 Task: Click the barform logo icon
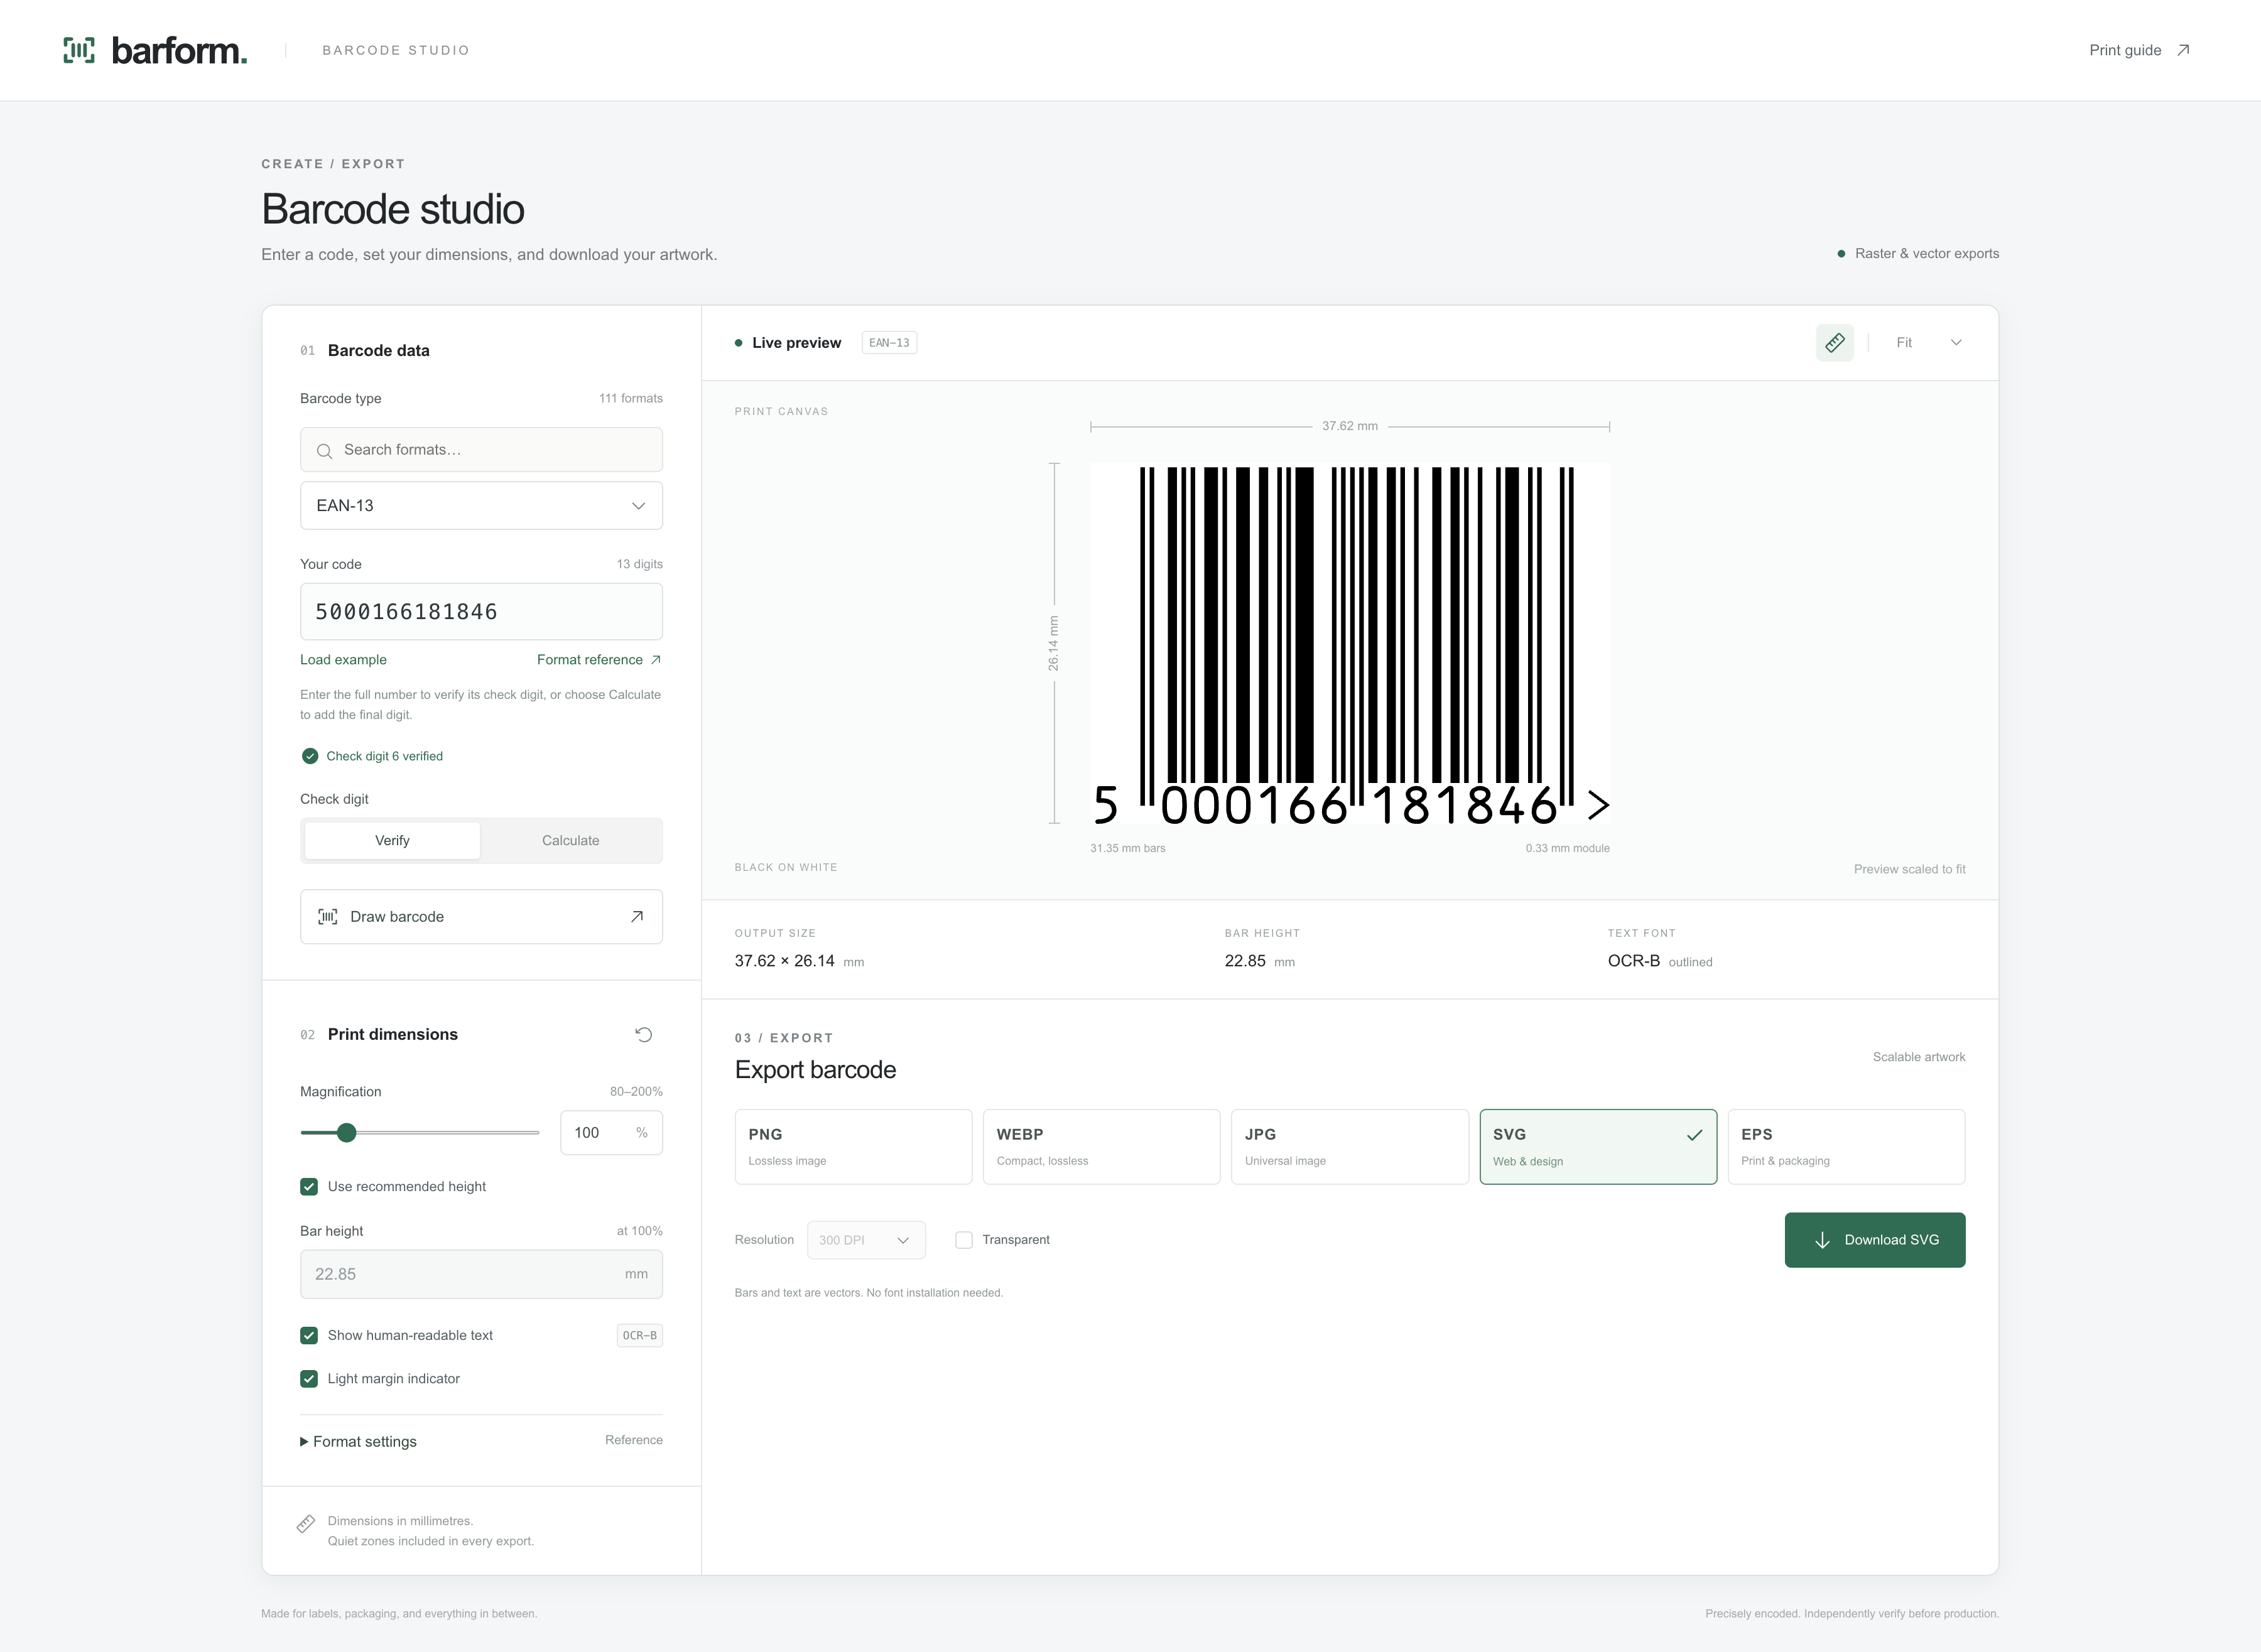coord(79,50)
